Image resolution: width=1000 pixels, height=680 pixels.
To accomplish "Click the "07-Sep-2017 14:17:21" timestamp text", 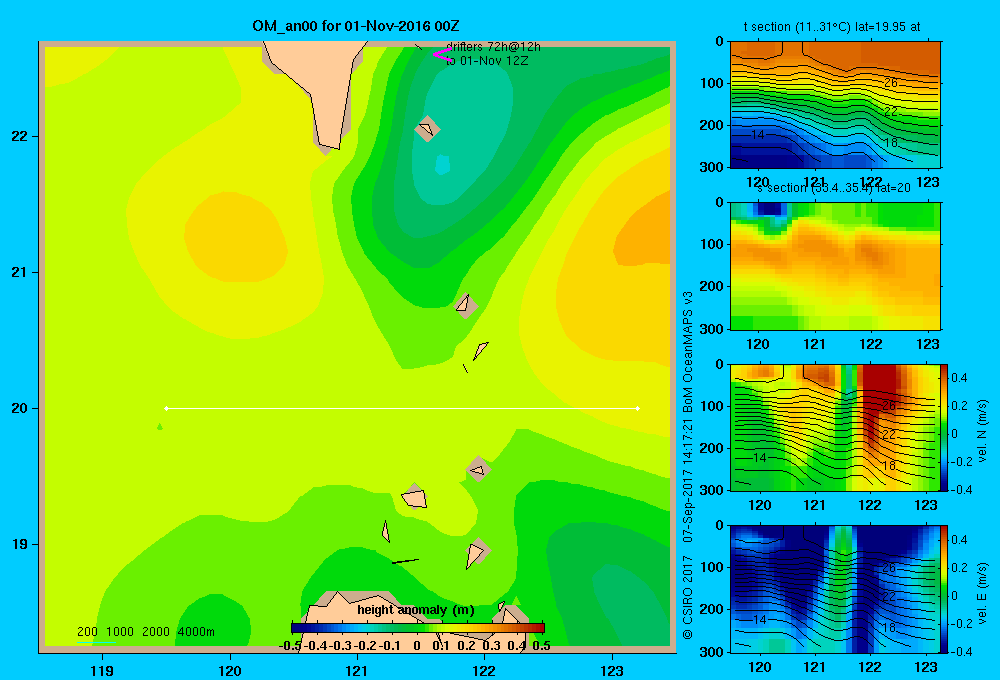I will pyautogui.click(x=688, y=480).
